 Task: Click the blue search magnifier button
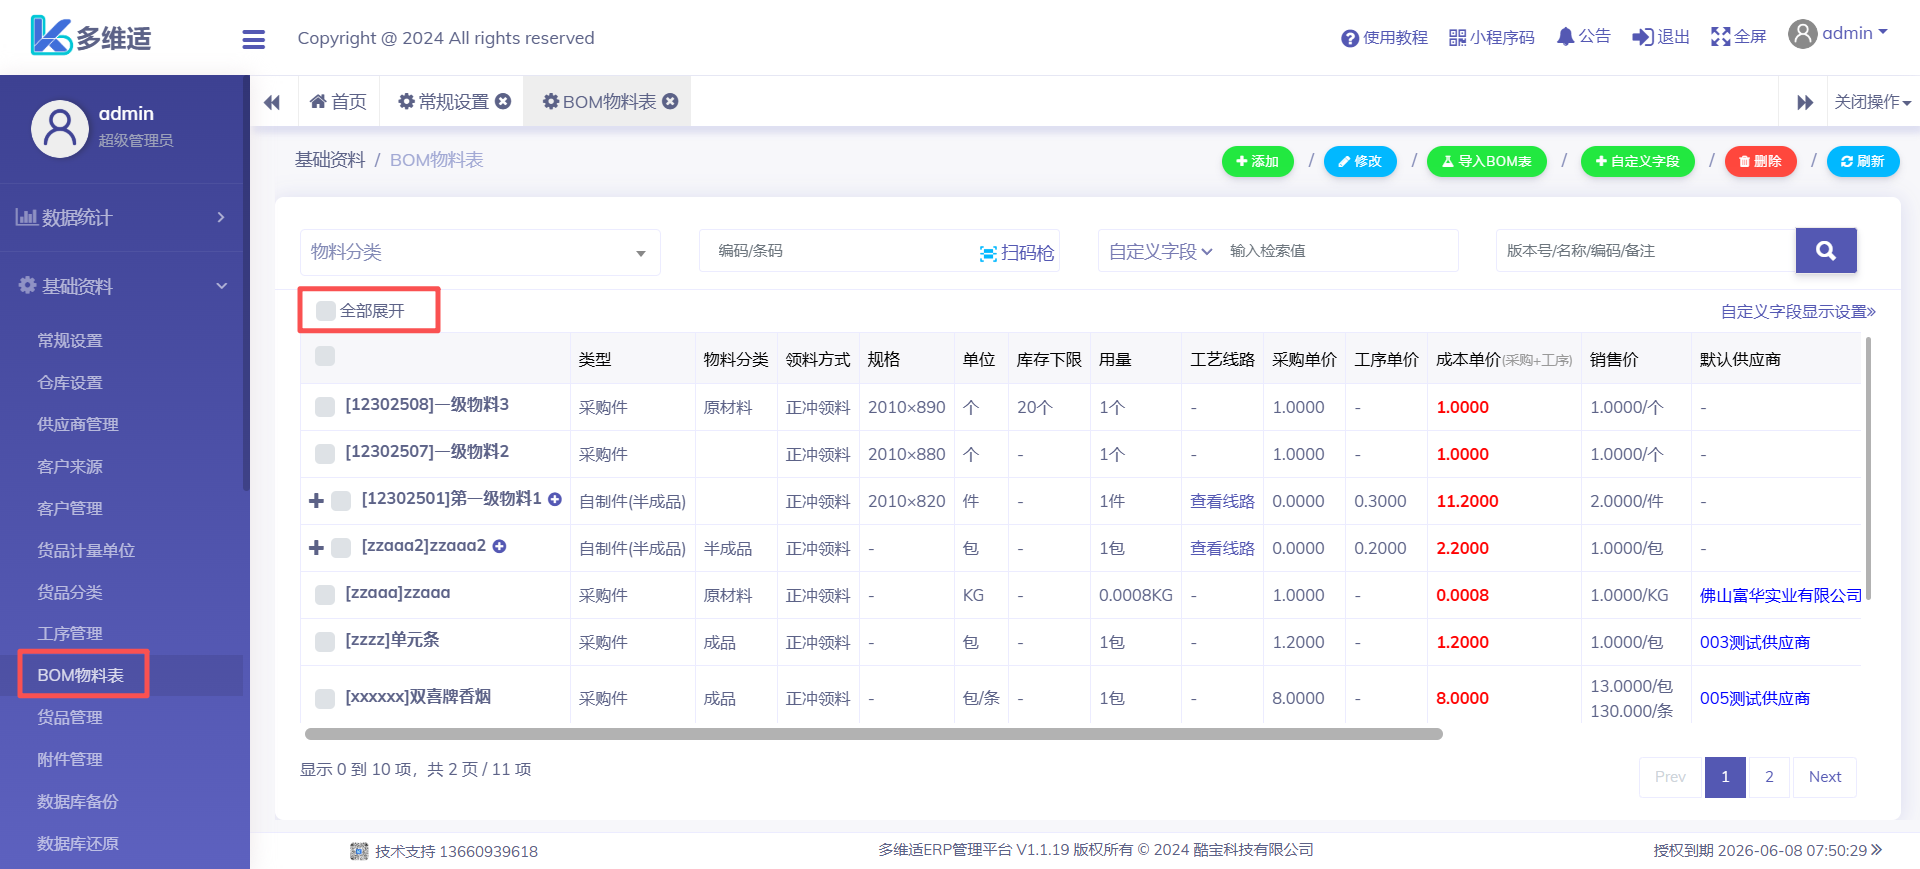point(1825,251)
